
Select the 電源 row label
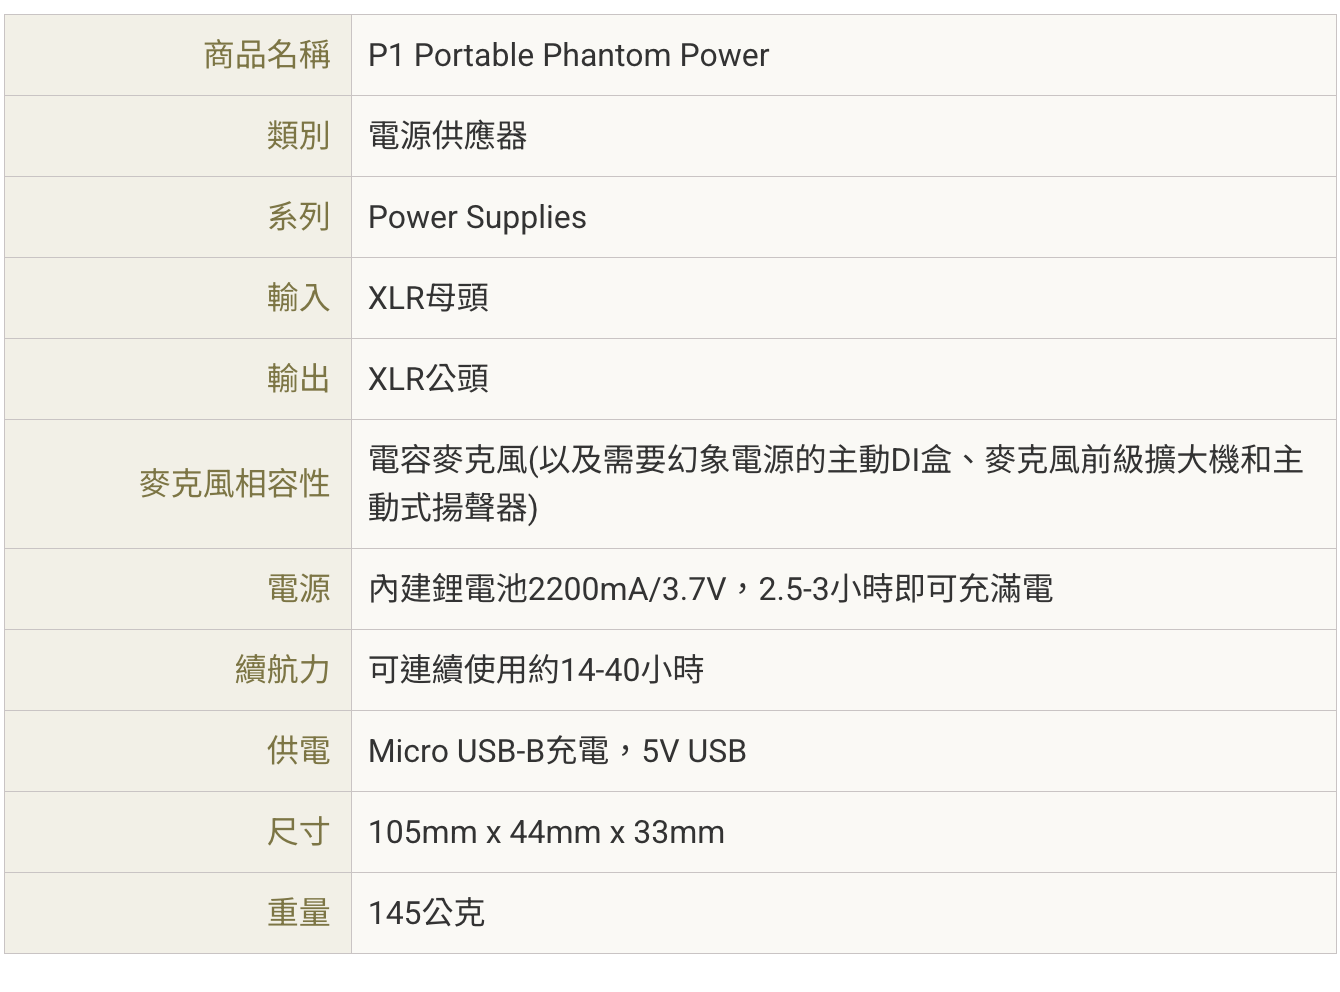coord(298,589)
